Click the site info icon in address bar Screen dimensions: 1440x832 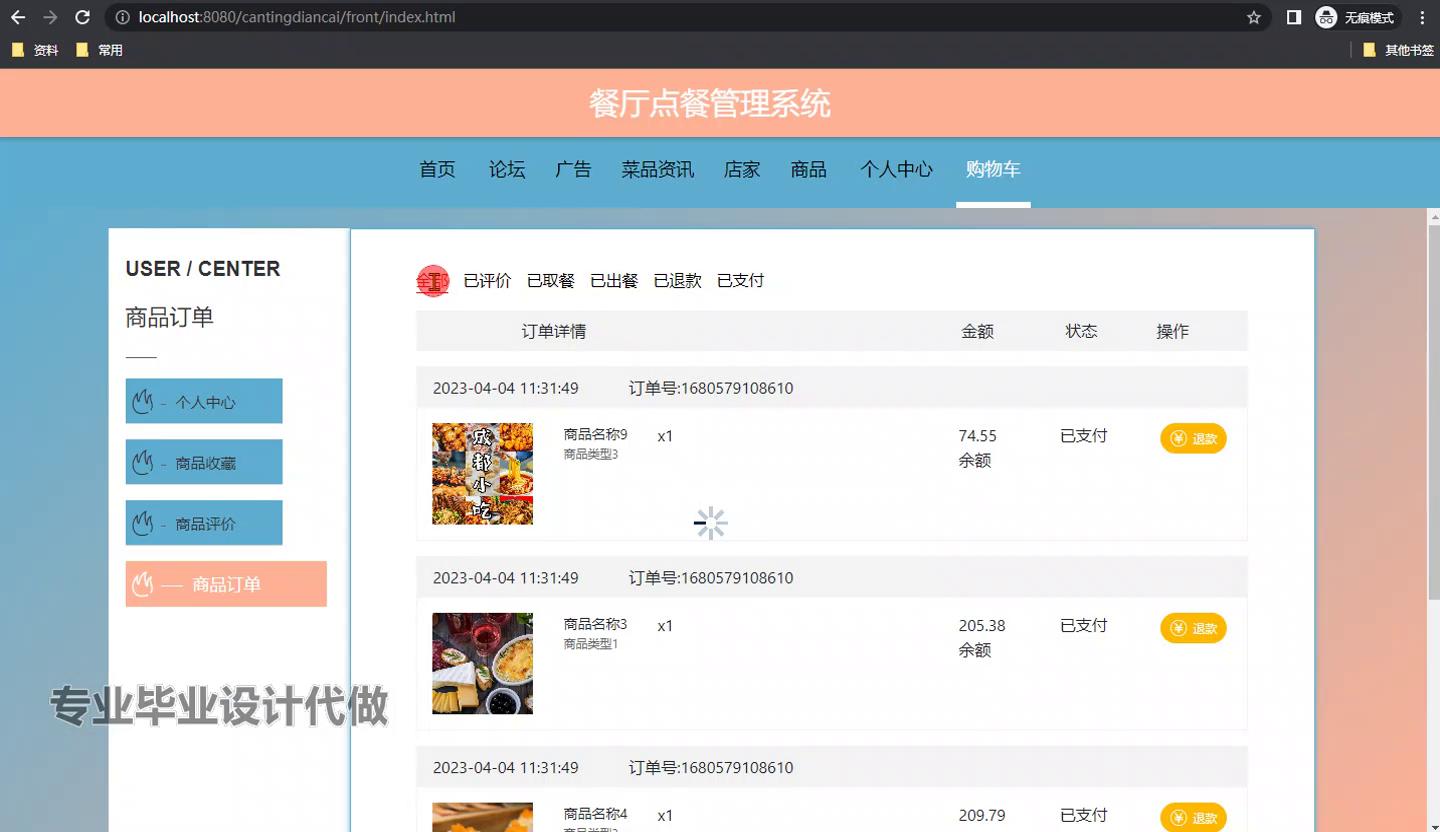pyautogui.click(x=123, y=17)
